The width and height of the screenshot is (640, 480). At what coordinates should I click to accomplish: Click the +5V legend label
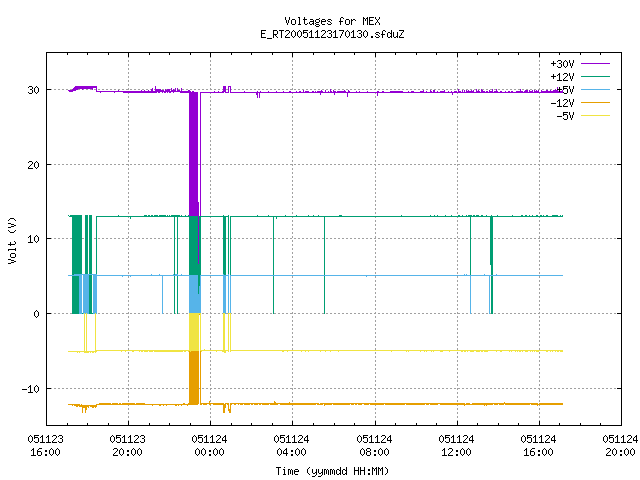(x=565, y=90)
